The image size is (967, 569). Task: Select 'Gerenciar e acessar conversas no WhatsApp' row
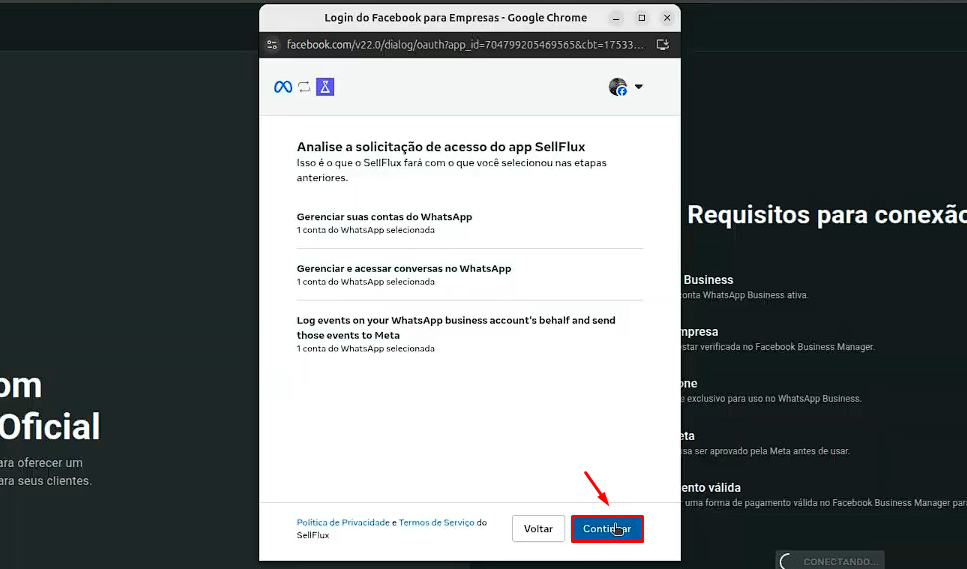tap(403, 269)
